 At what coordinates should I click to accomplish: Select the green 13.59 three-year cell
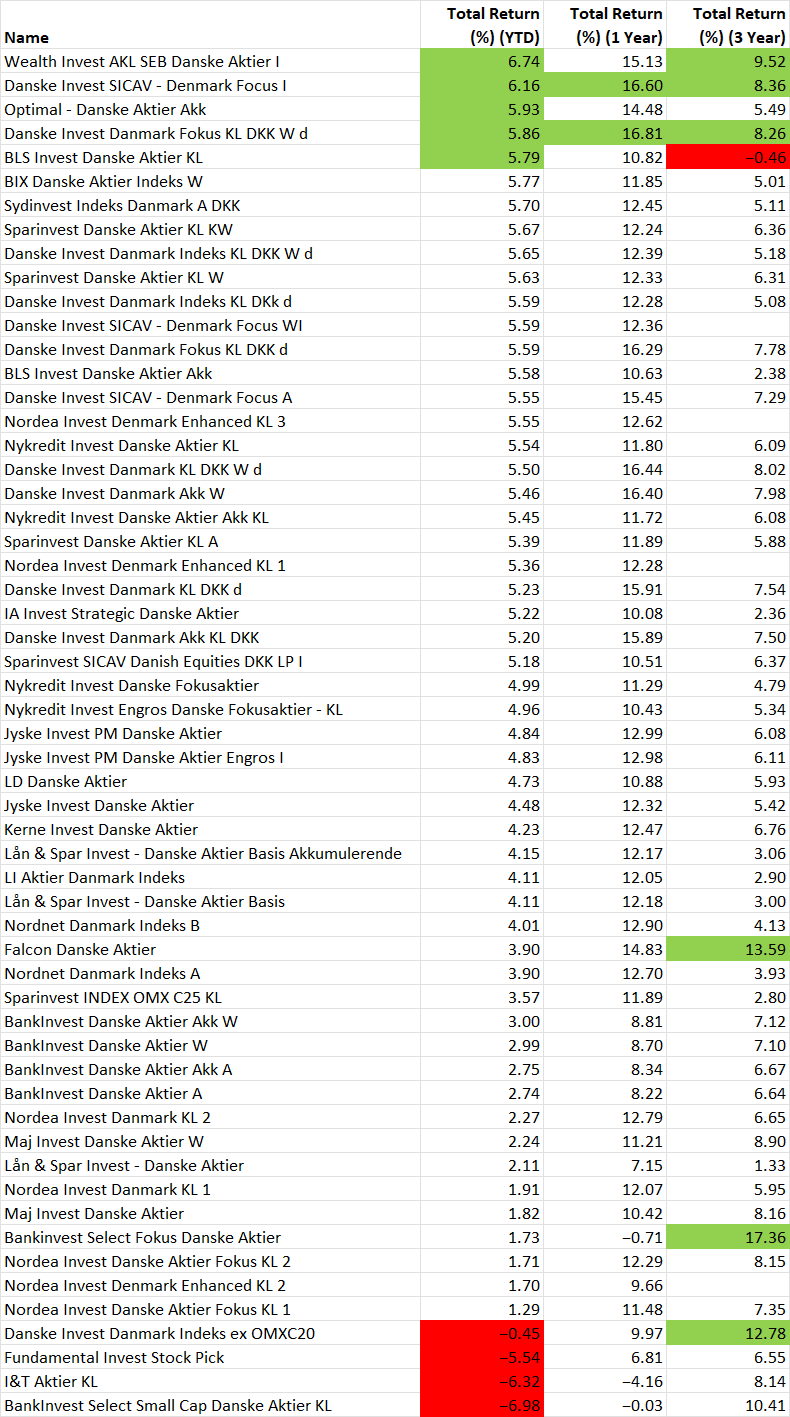coord(728,949)
